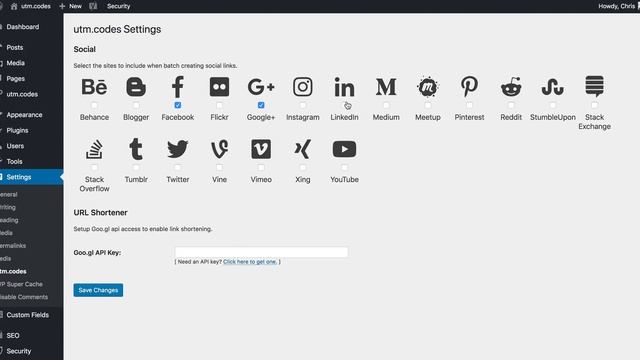The height and width of the screenshot is (360, 640).
Task: Click the Blogger logo icon
Action: click(136, 87)
